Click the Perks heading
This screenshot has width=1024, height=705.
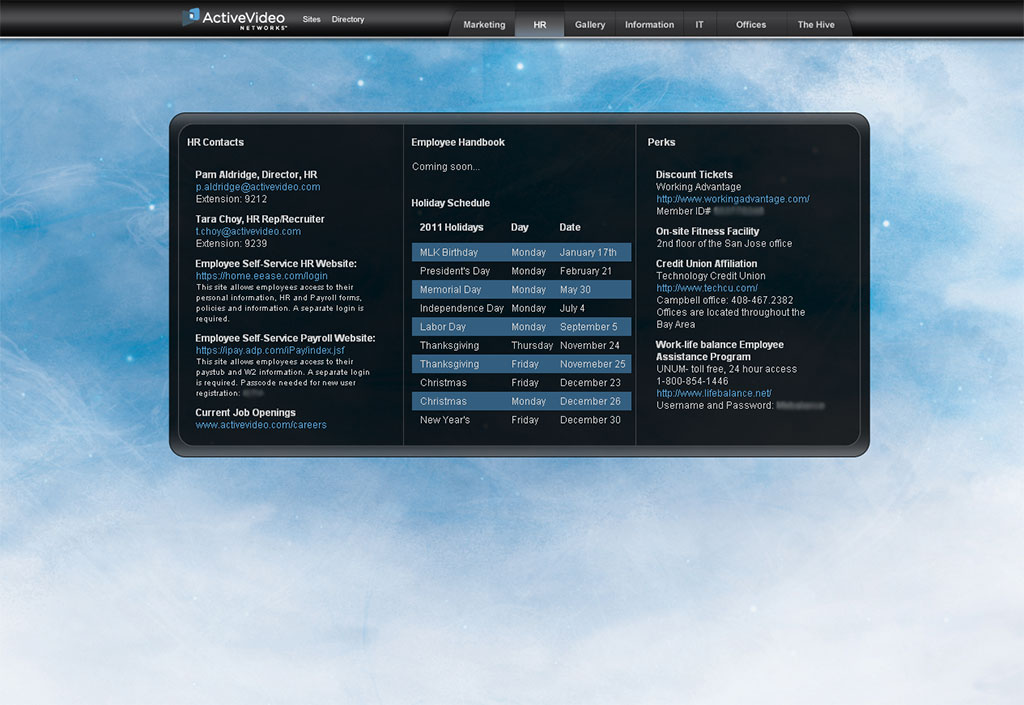(x=662, y=142)
